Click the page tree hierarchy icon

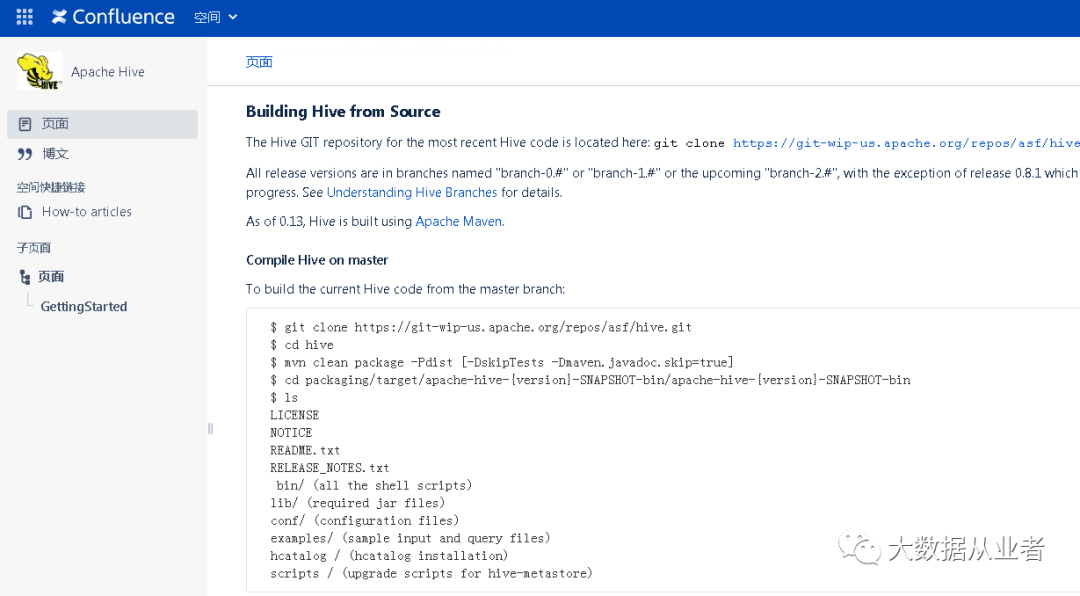tap(25, 277)
